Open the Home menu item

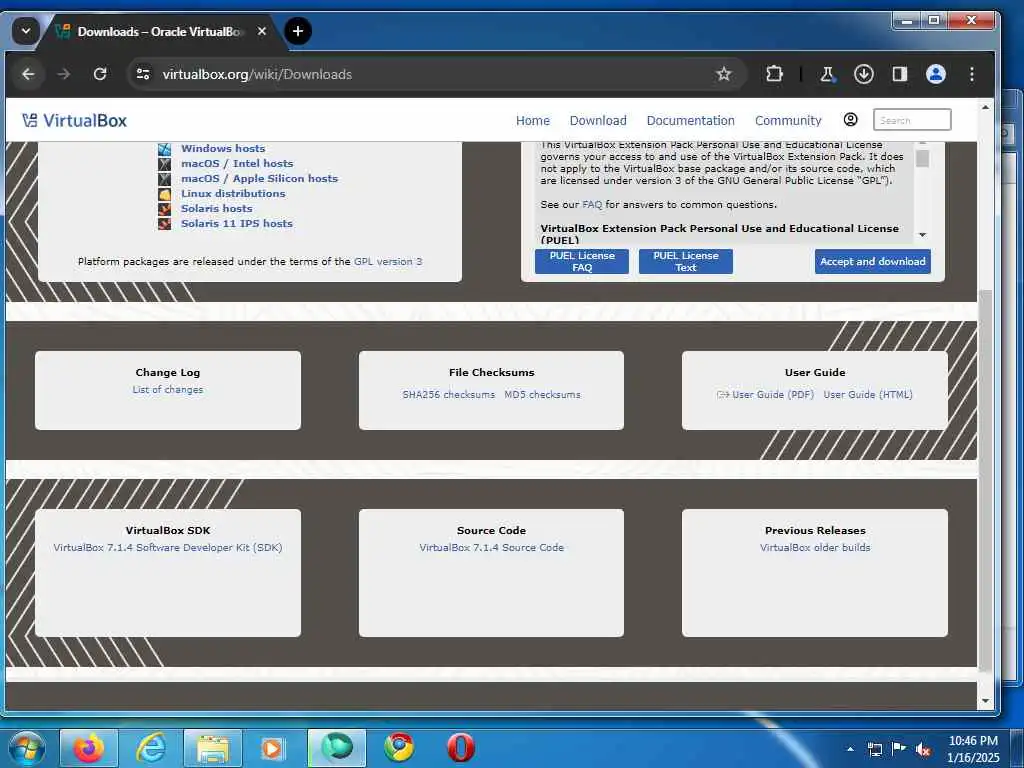533,121
